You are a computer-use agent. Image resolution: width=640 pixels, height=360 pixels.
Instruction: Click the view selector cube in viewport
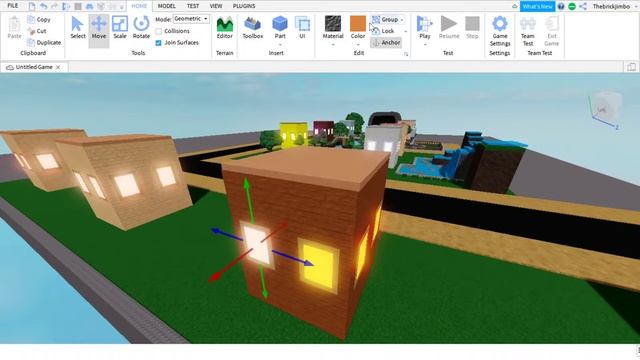click(607, 106)
